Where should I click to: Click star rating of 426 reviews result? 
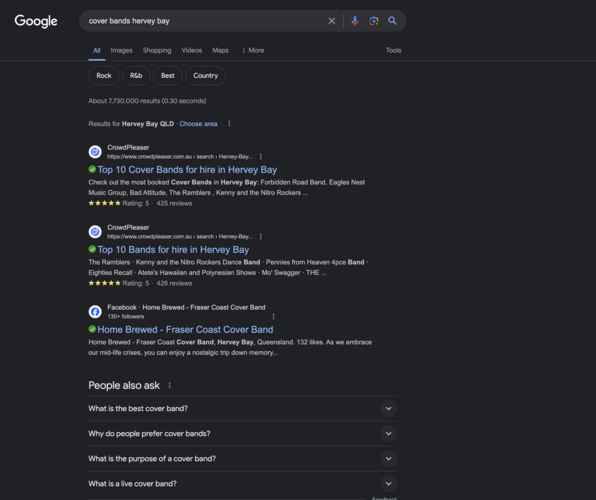click(x=105, y=283)
